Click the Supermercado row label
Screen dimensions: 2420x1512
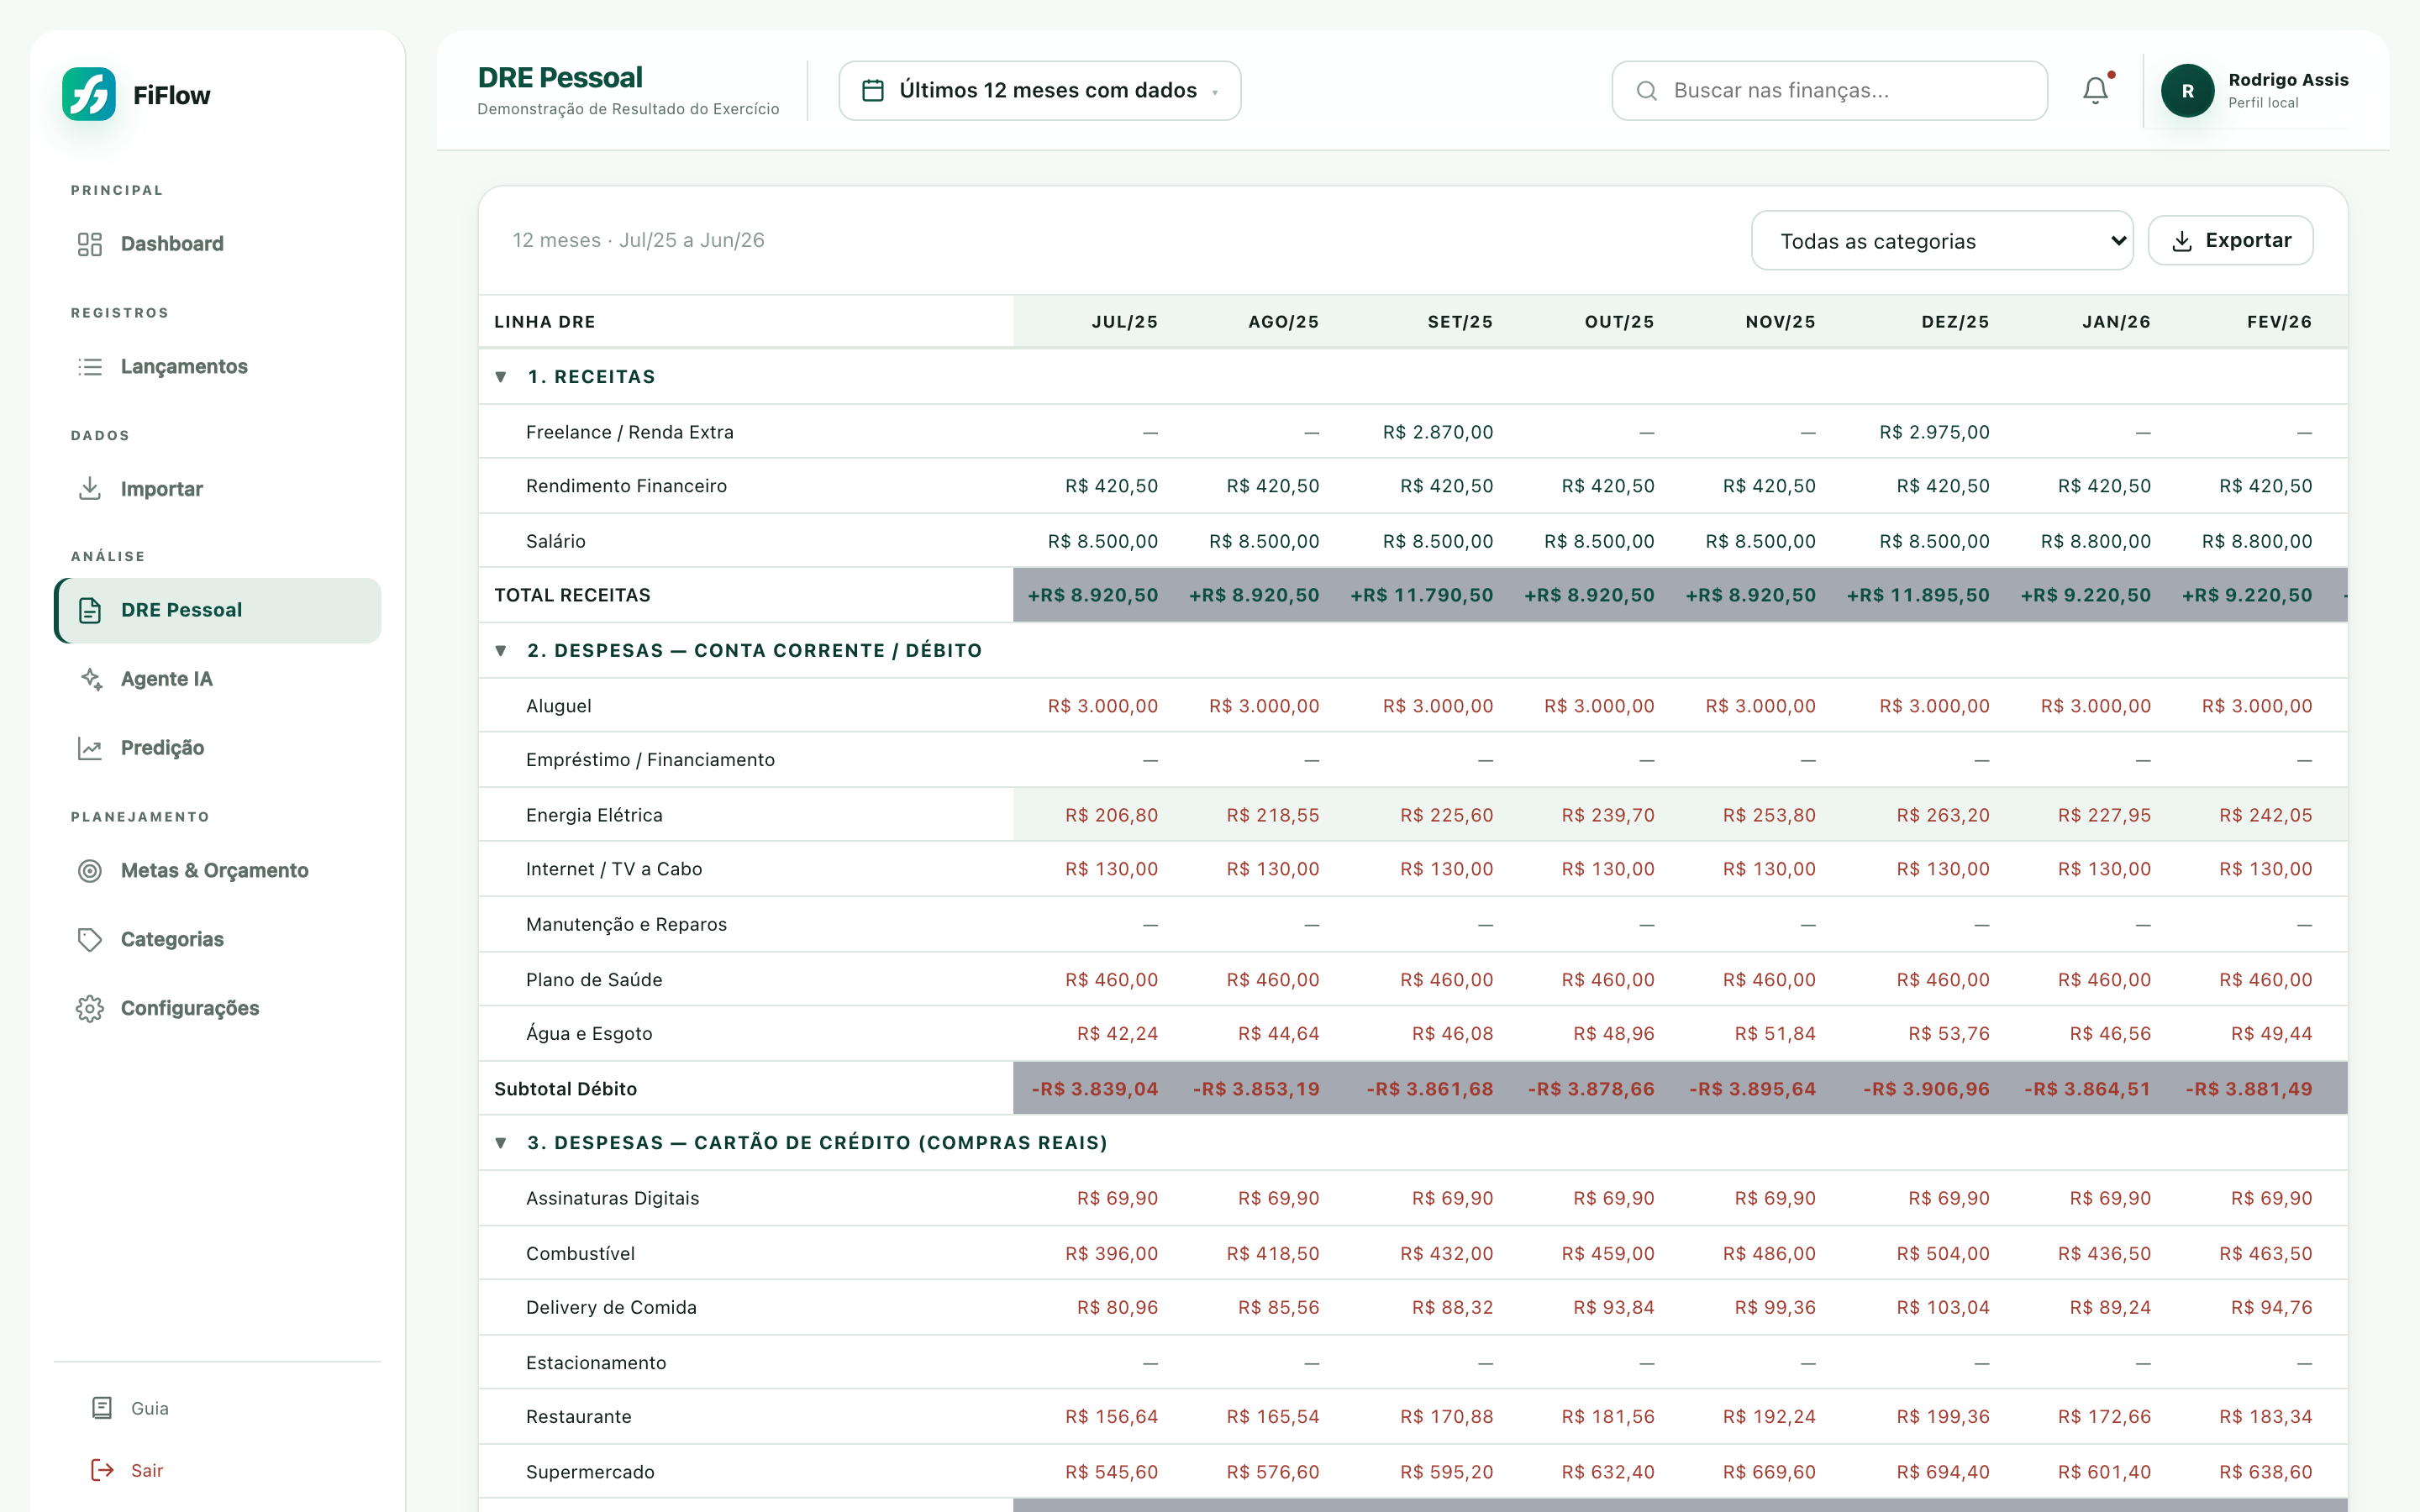coord(590,1472)
